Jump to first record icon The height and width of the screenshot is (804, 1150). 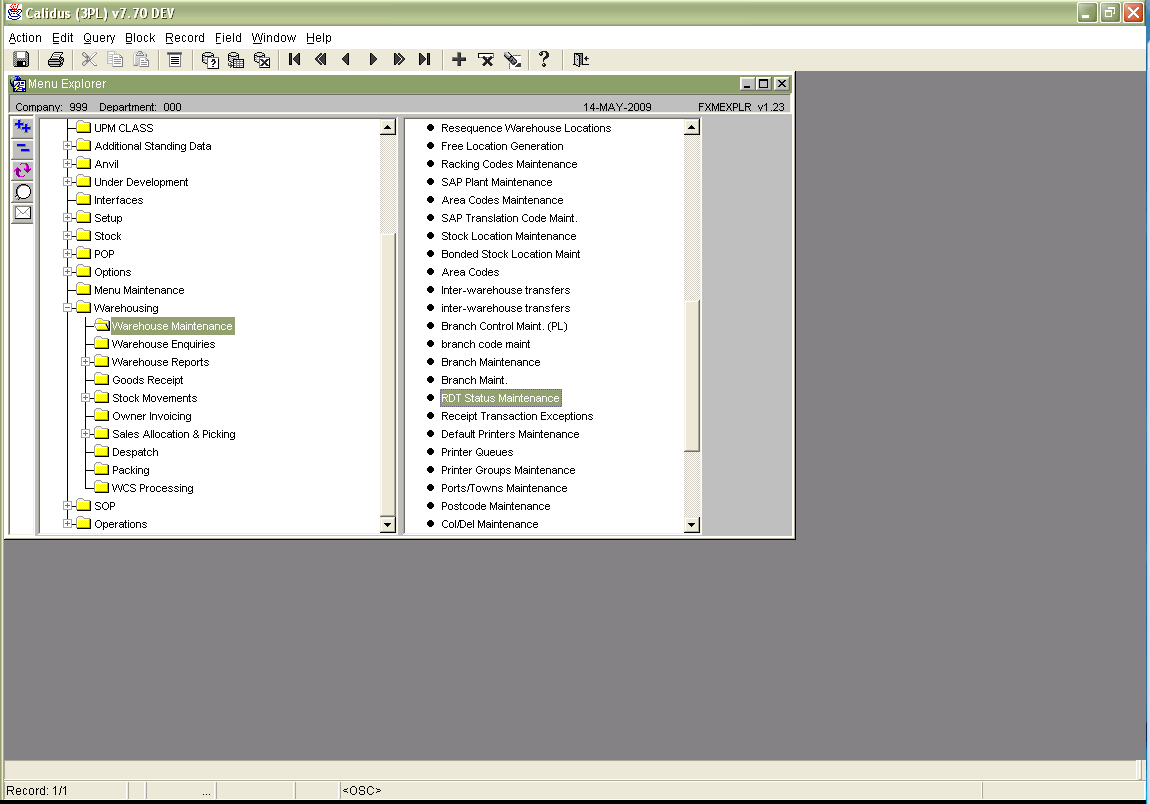click(295, 59)
